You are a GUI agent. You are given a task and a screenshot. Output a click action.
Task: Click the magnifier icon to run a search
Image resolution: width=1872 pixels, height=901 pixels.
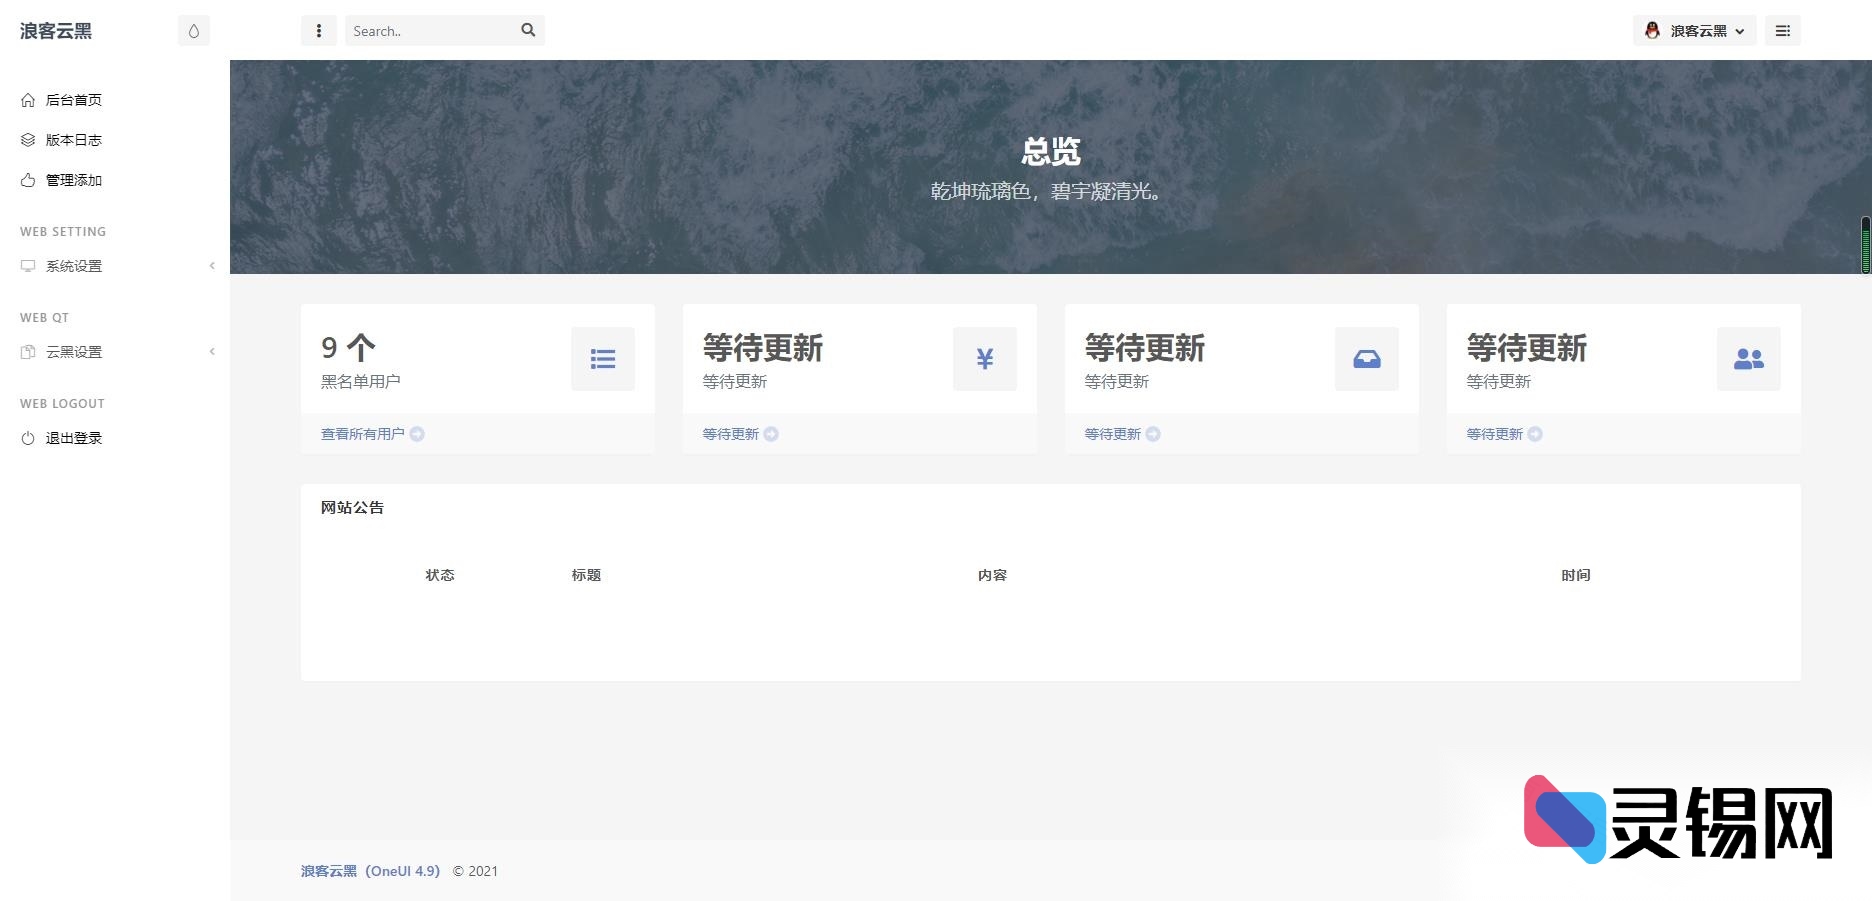pos(528,30)
